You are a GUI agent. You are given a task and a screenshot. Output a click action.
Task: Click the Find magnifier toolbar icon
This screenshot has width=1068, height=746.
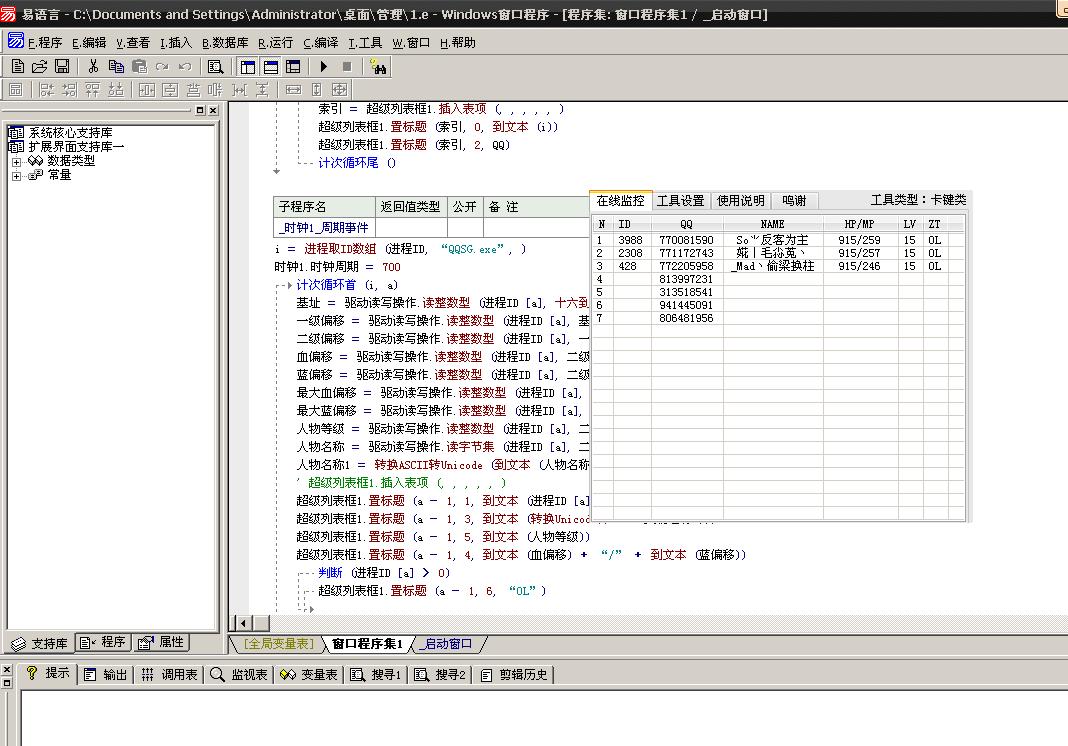[216, 66]
